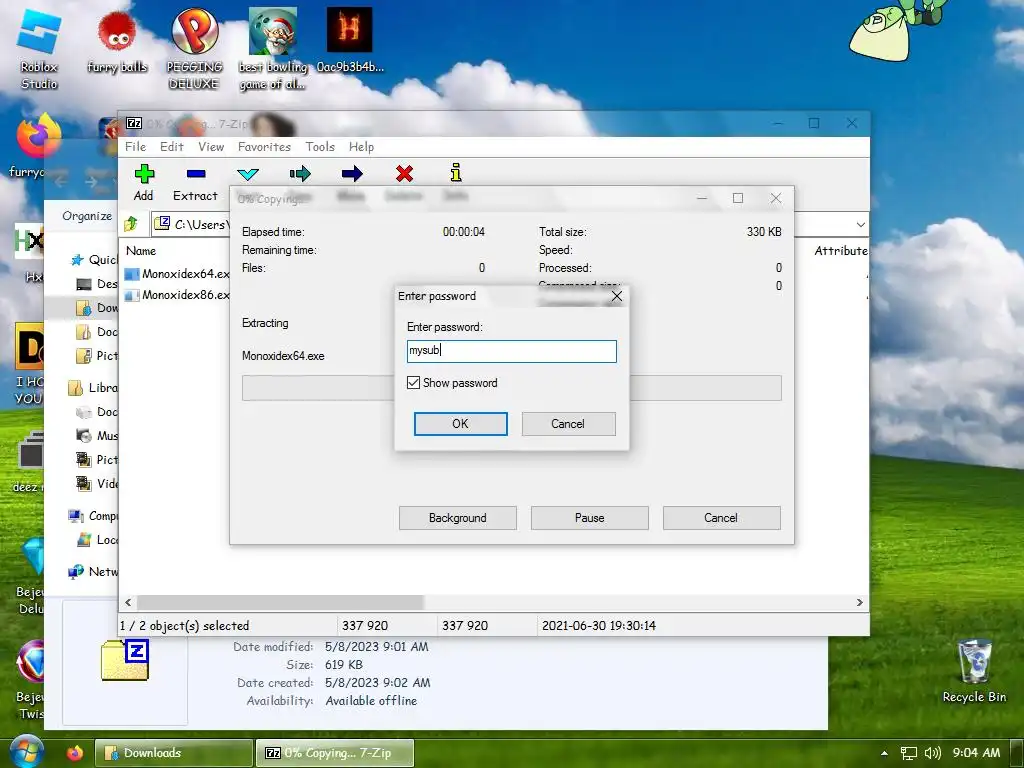Click the Copy arrow toolbar icon
This screenshot has height=768, width=1024.
300,174
